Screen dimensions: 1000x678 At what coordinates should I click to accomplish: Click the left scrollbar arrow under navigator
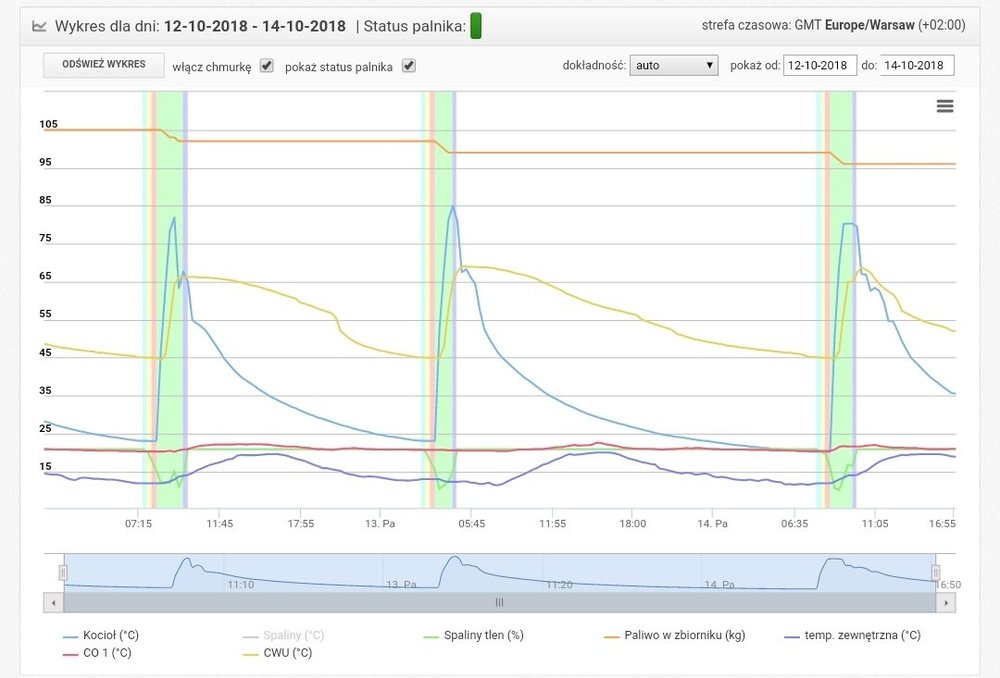52,603
